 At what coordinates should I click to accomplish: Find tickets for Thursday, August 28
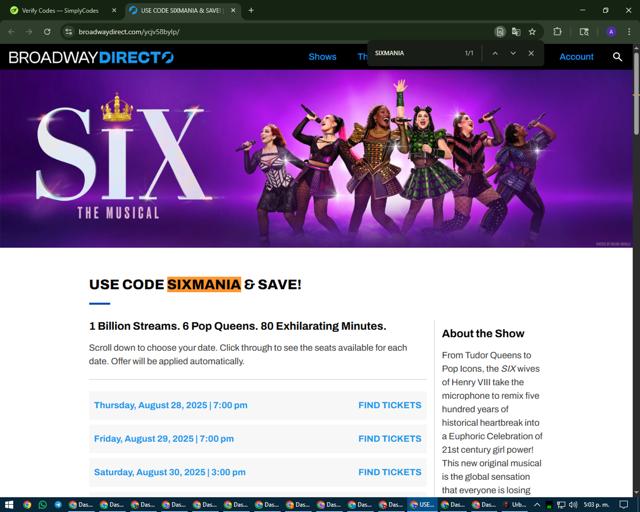(390, 405)
